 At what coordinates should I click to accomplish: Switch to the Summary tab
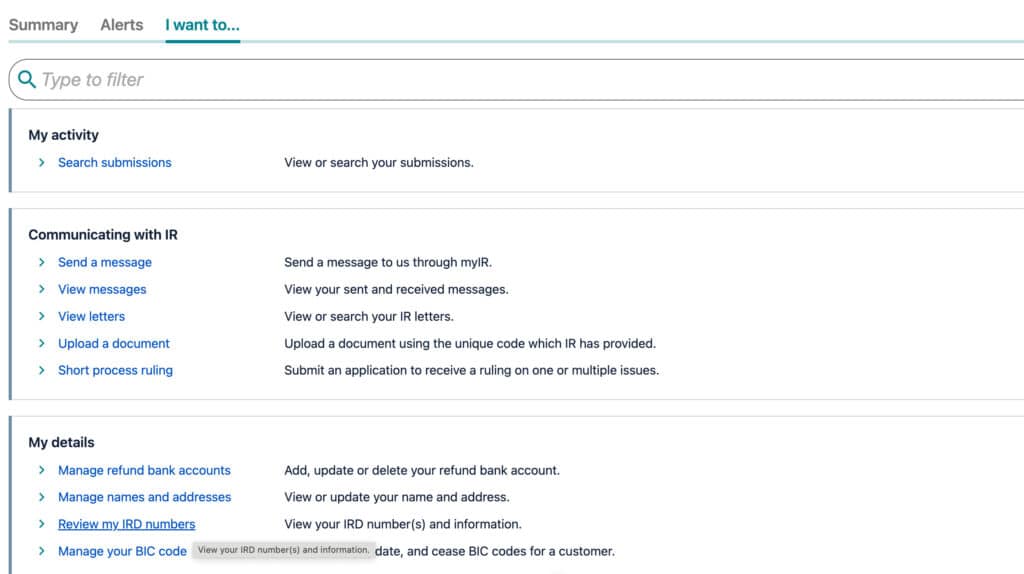click(x=43, y=25)
